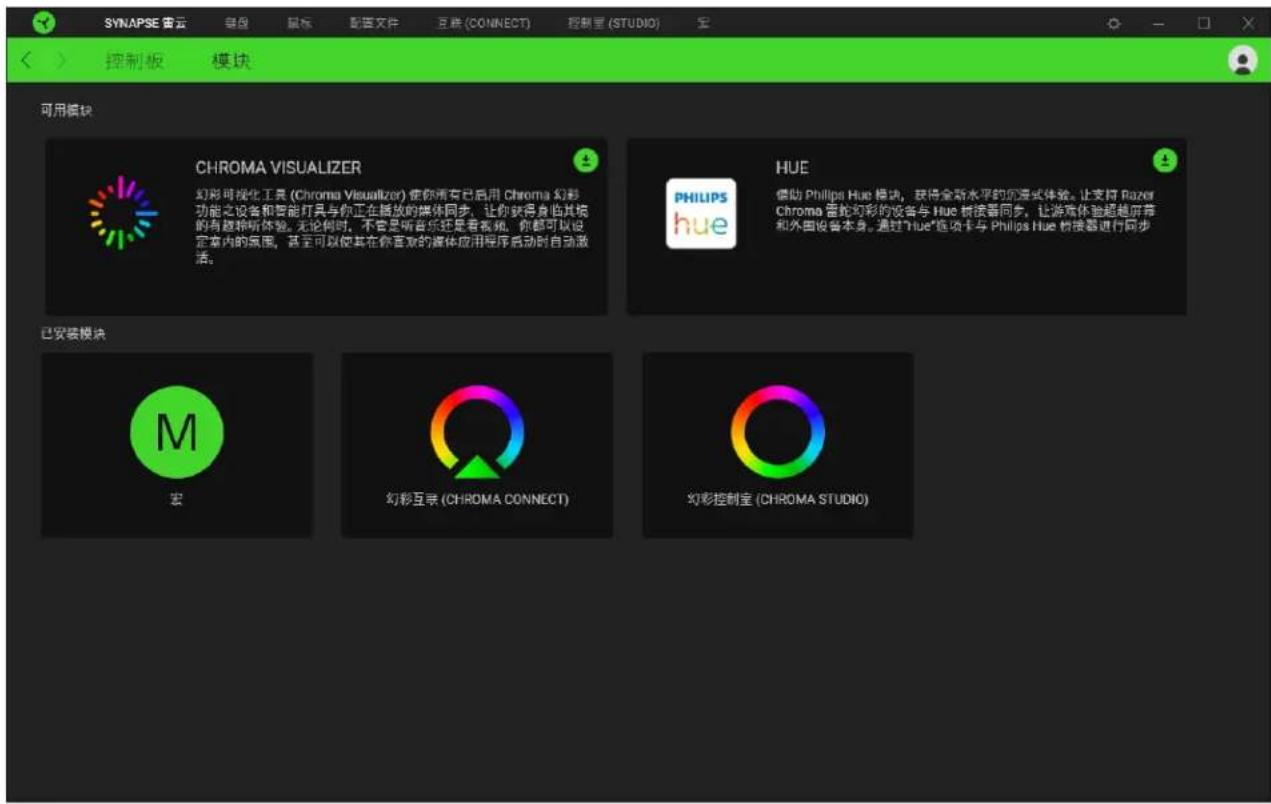Open the 控制室 (STUDIO) tab
This screenshot has width=1271, height=804.
click(x=614, y=23)
